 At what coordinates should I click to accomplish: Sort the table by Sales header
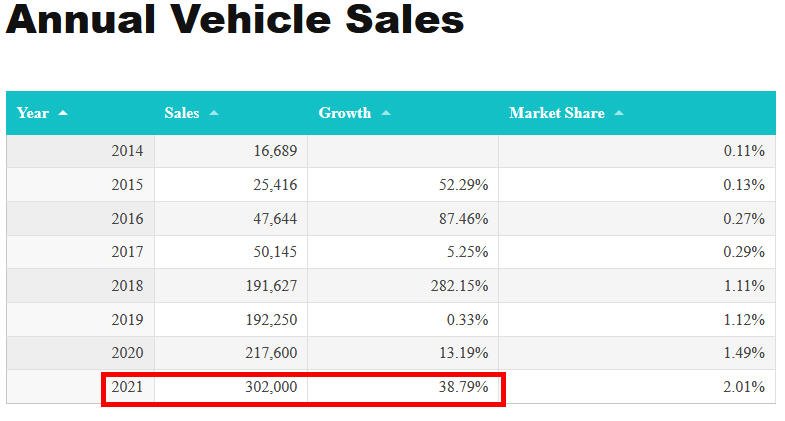point(182,113)
